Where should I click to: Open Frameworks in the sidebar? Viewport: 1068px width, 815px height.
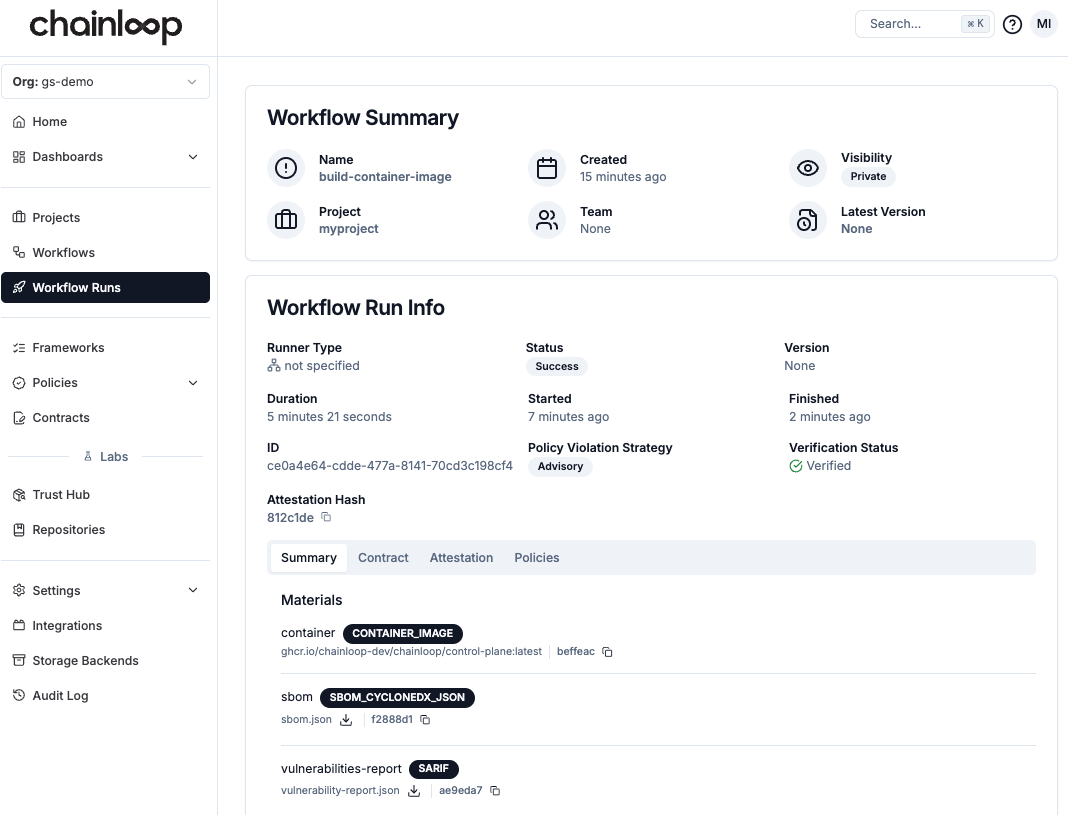pyautogui.click(x=106, y=348)
